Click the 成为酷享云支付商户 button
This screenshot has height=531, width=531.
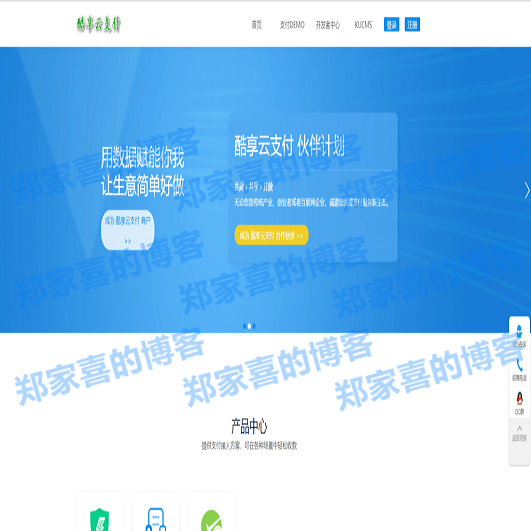click(x=127, y=230)
